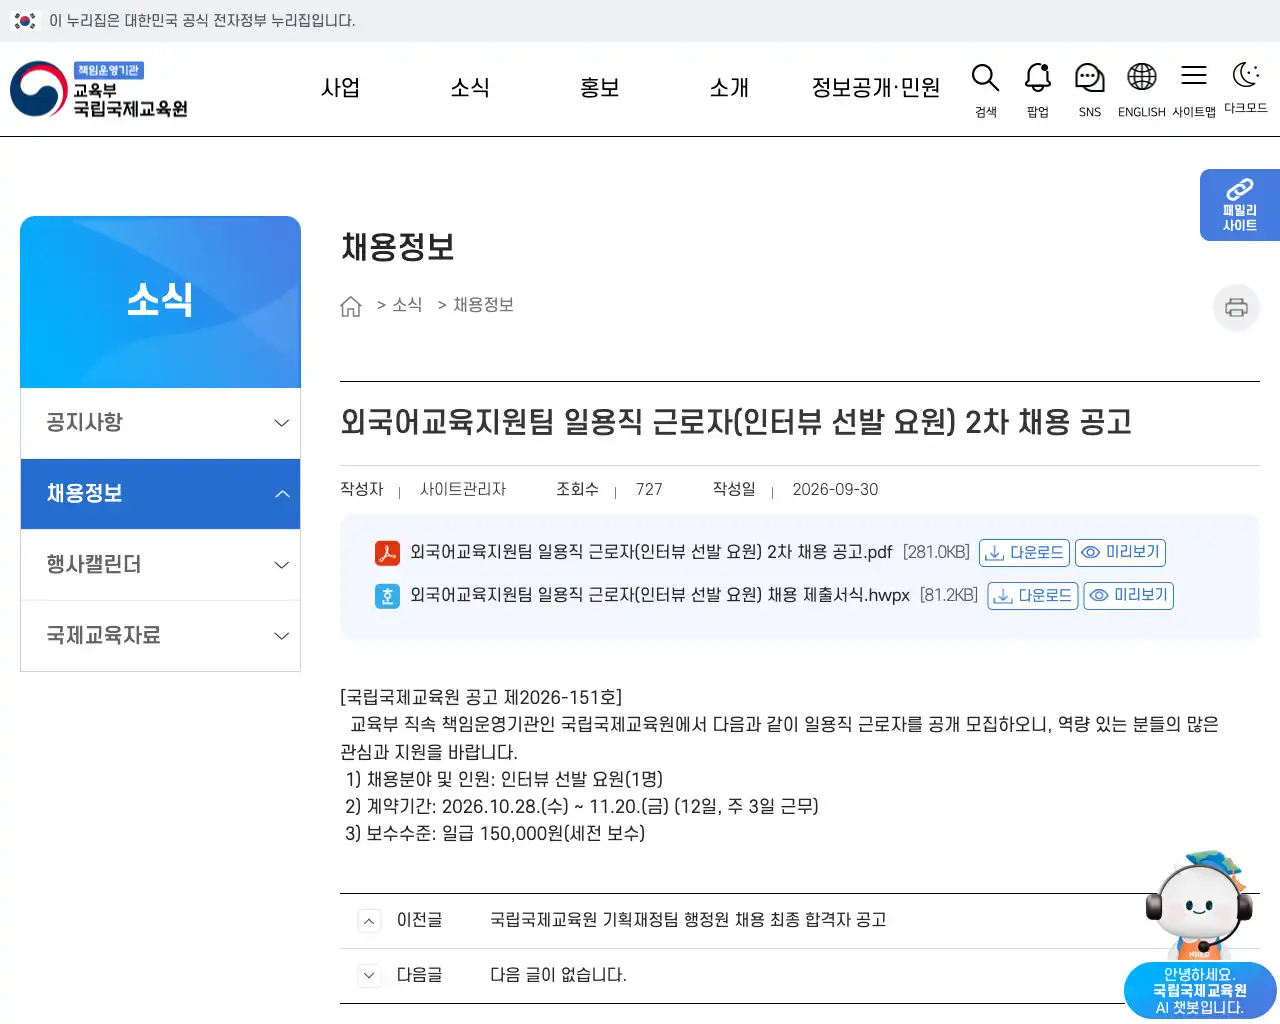
Task: Click the 채용 제출서식.hwpx file name
Action: [660, 595]
